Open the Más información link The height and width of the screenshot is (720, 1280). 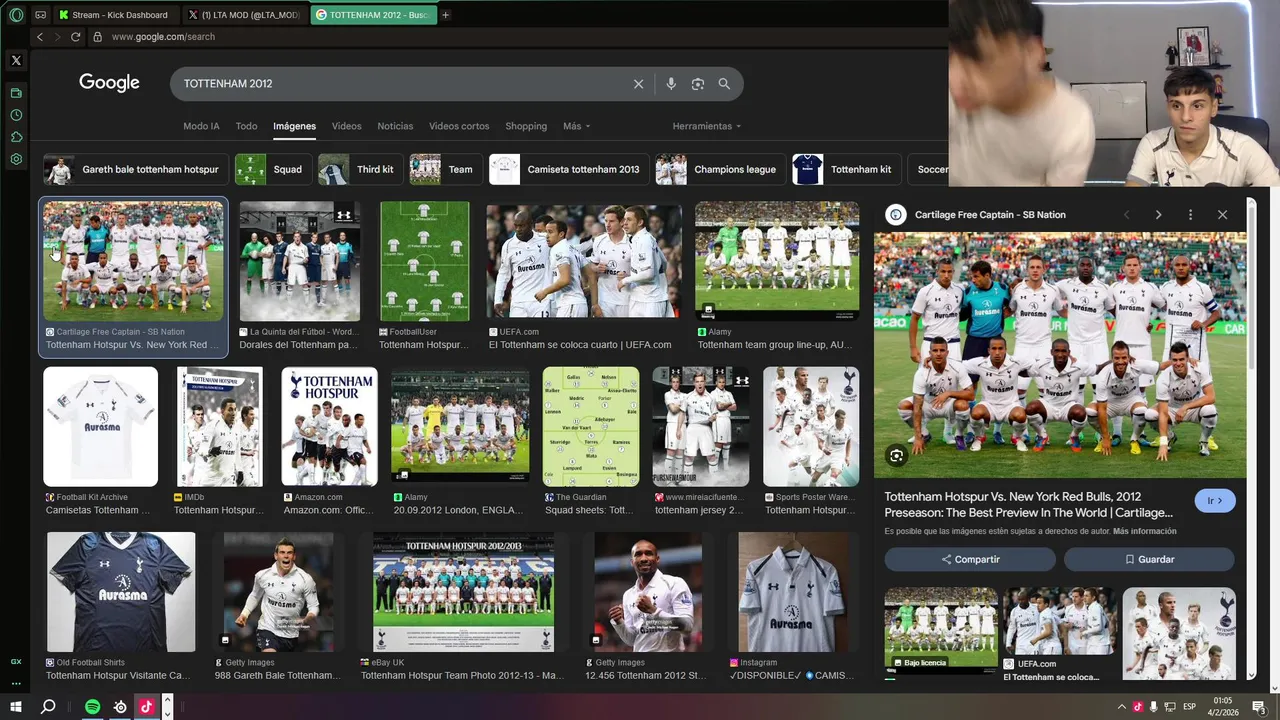pyautogui.click(x=1145, y=532)
